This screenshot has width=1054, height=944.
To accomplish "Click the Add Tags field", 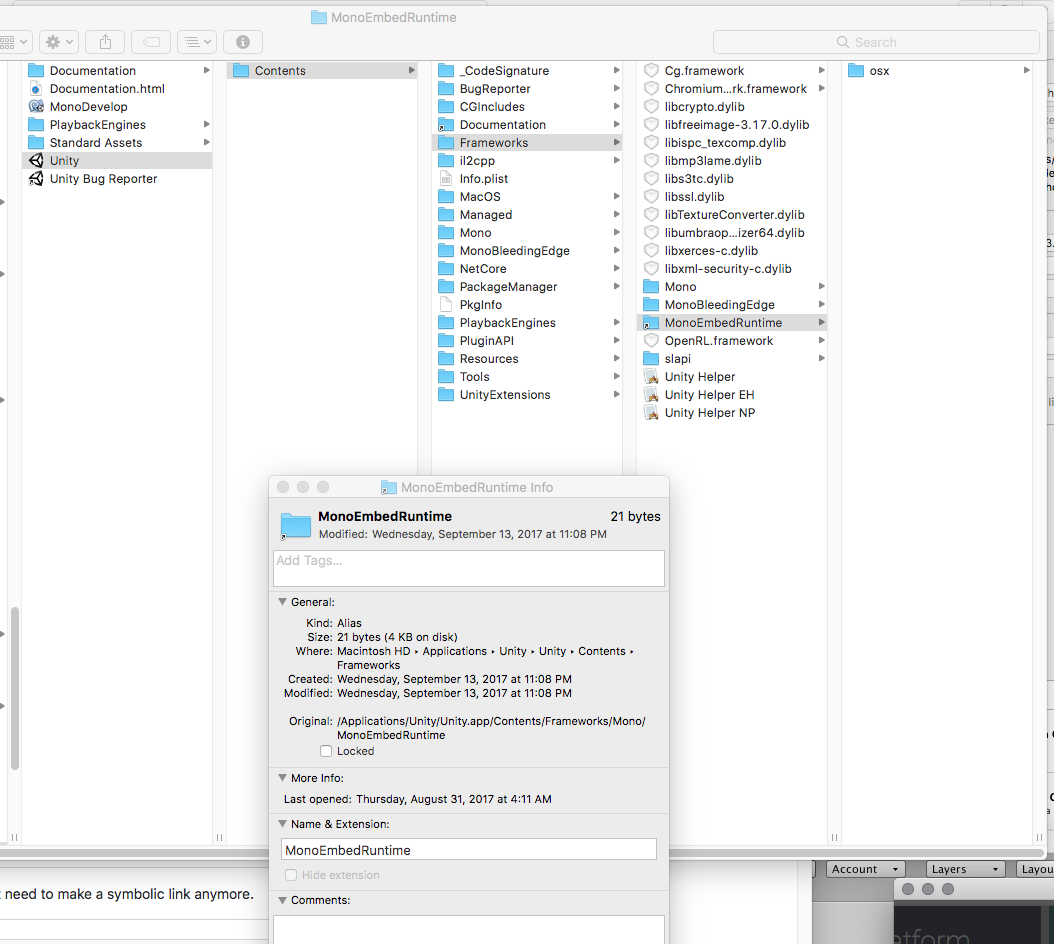I will 469,568.
